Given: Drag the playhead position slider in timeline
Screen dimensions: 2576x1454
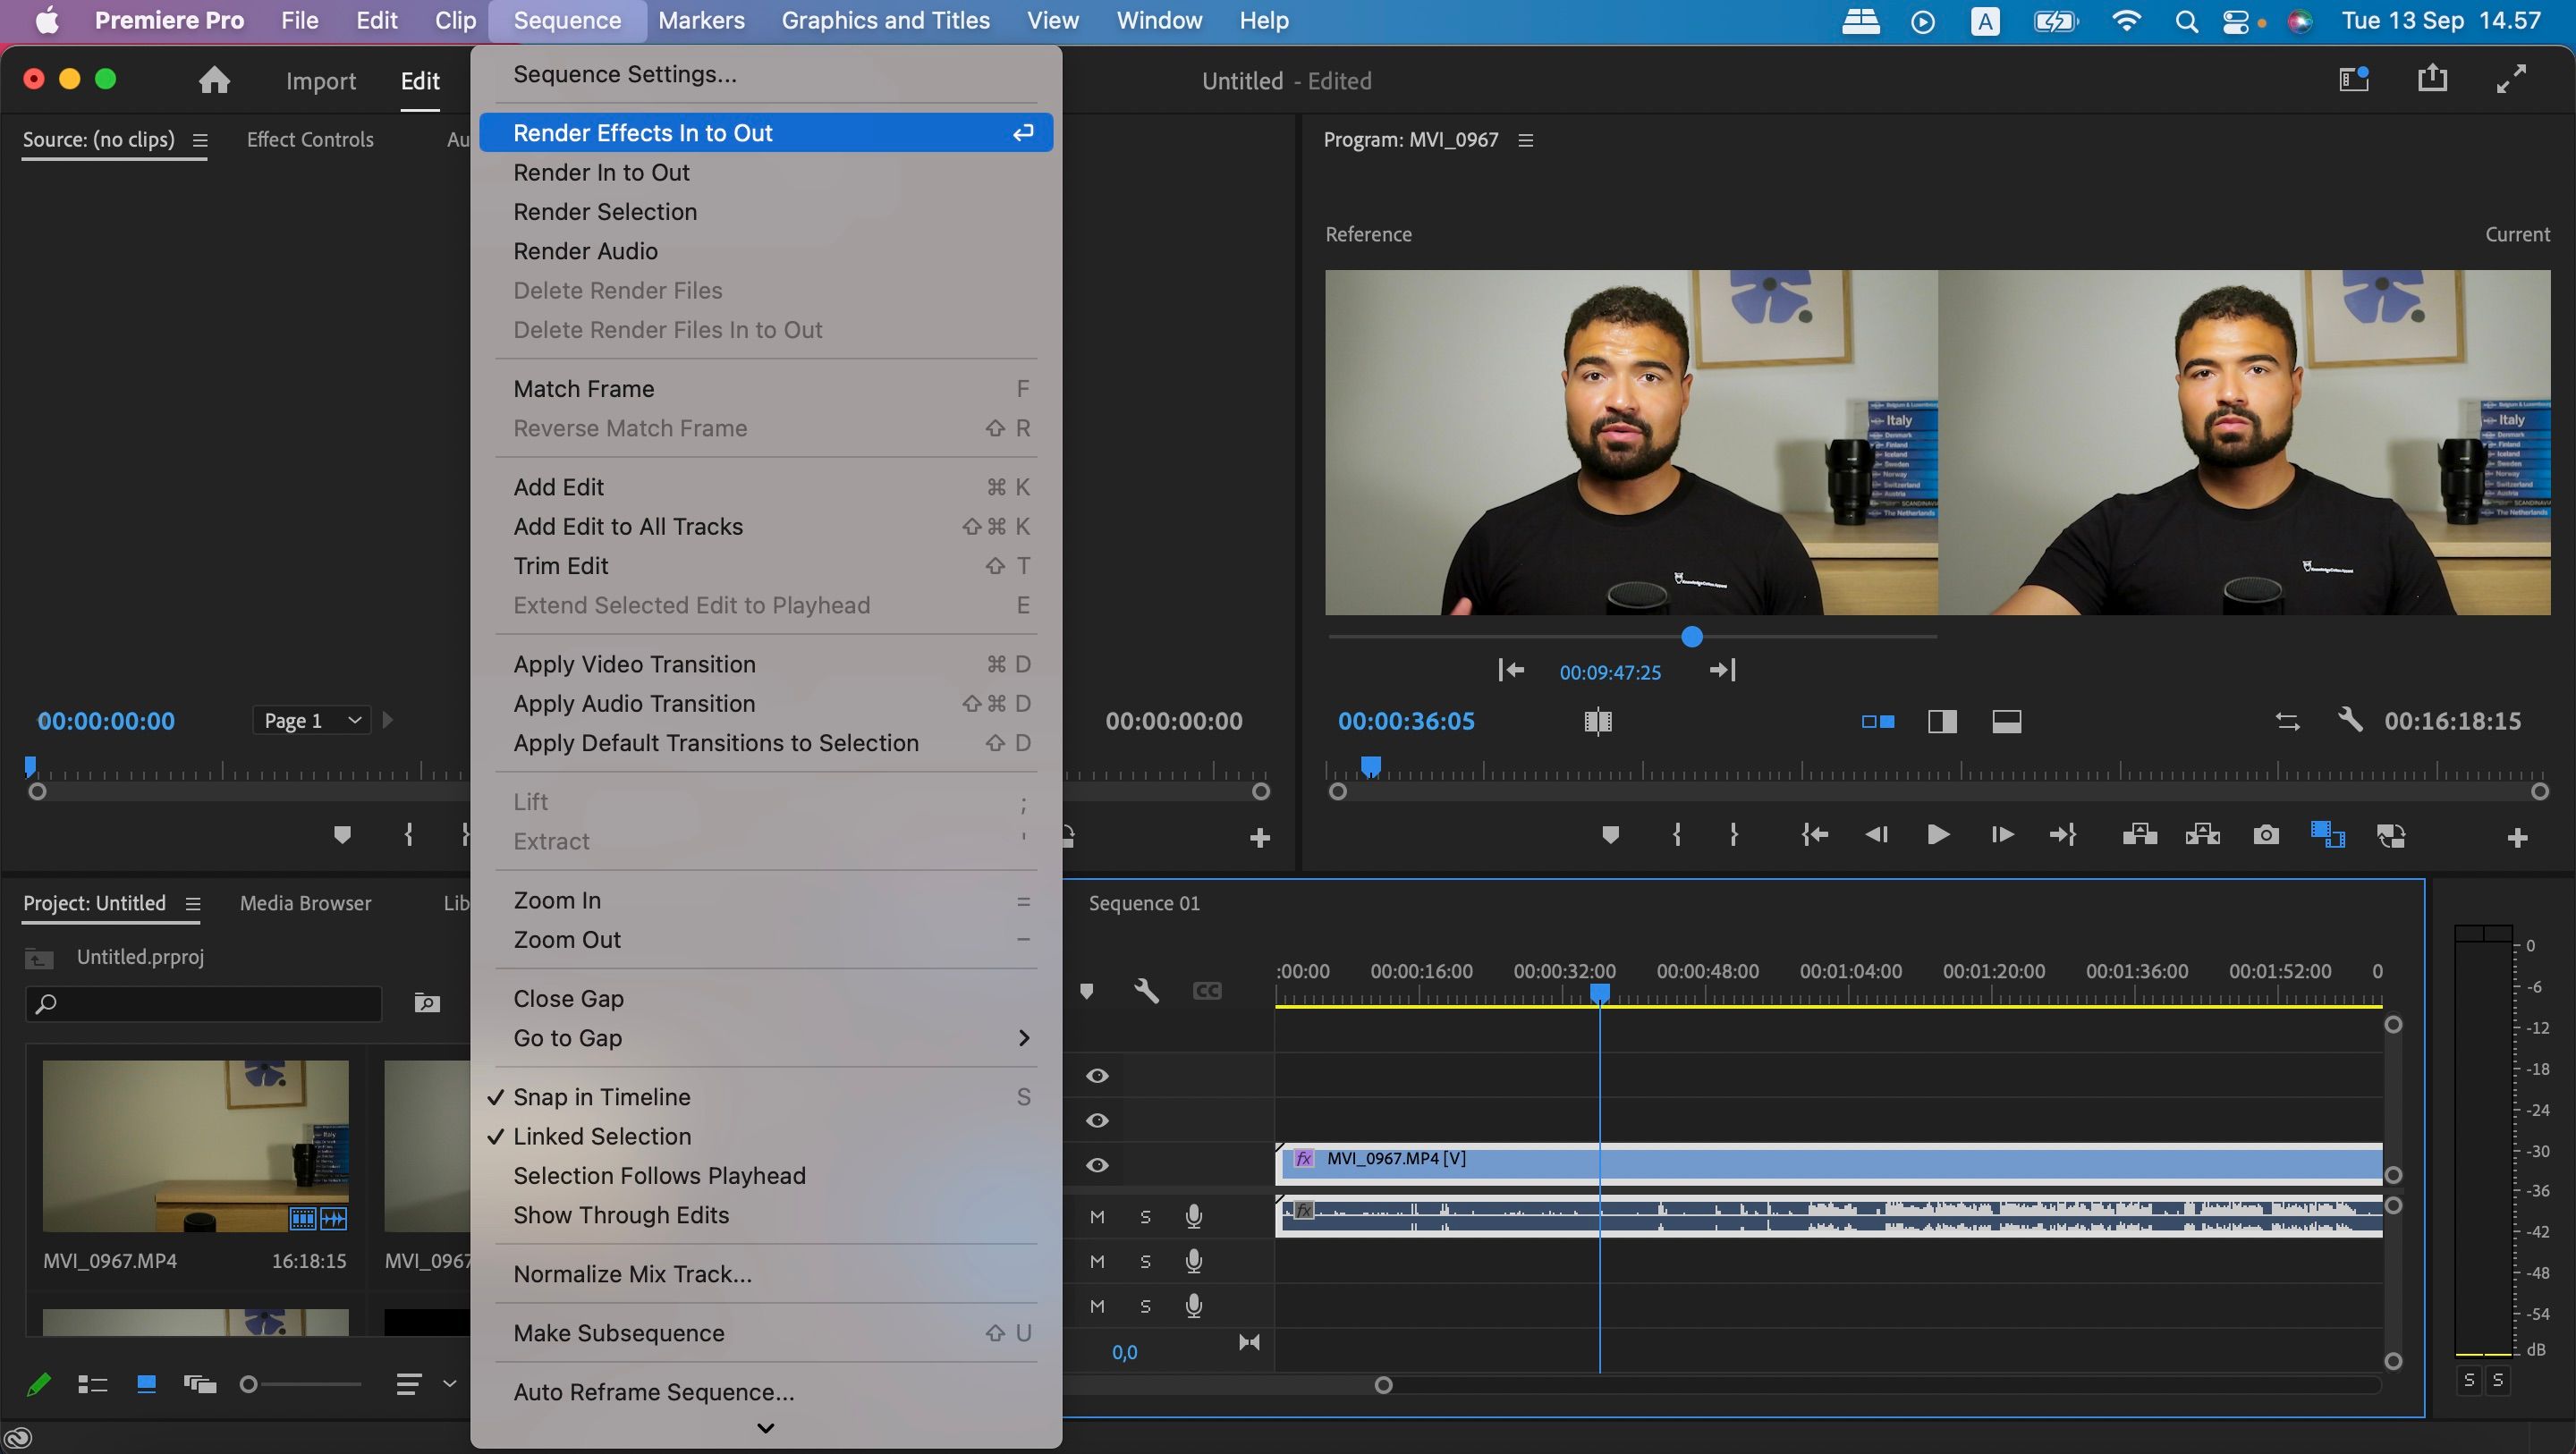Looking at the screenshot, I should (1597, 991).
